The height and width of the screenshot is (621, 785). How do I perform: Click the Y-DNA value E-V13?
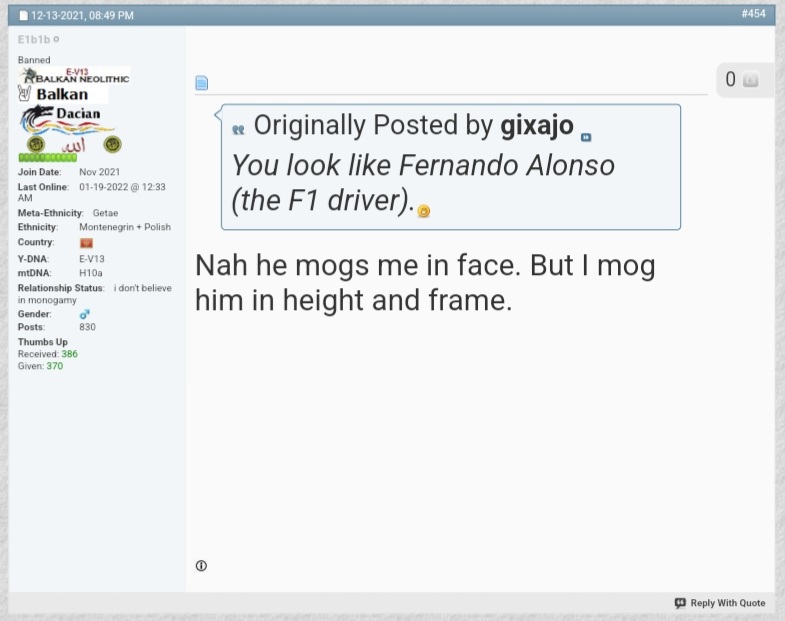click(x=92, y=259)
